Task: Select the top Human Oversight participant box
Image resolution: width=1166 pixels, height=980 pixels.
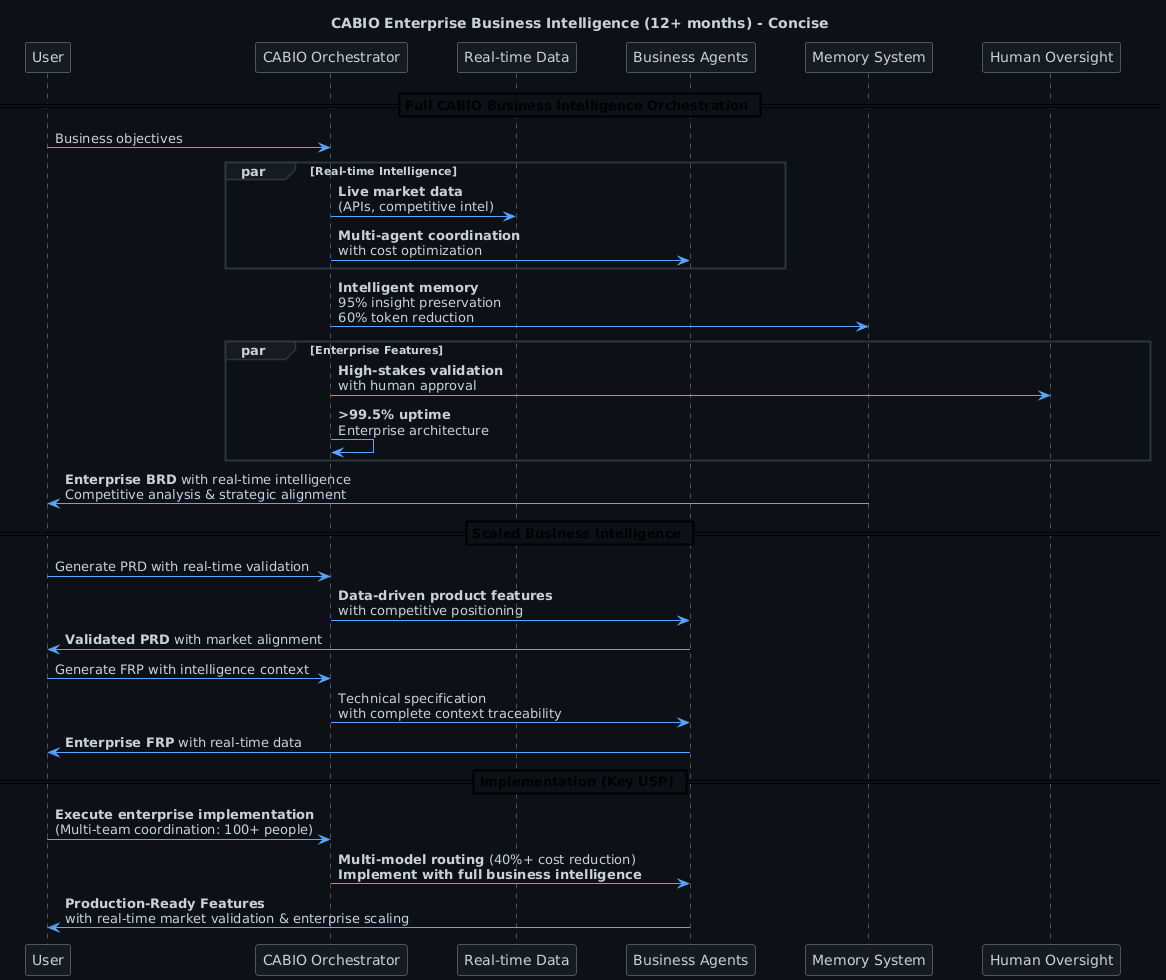Action: coord(1051,57)
